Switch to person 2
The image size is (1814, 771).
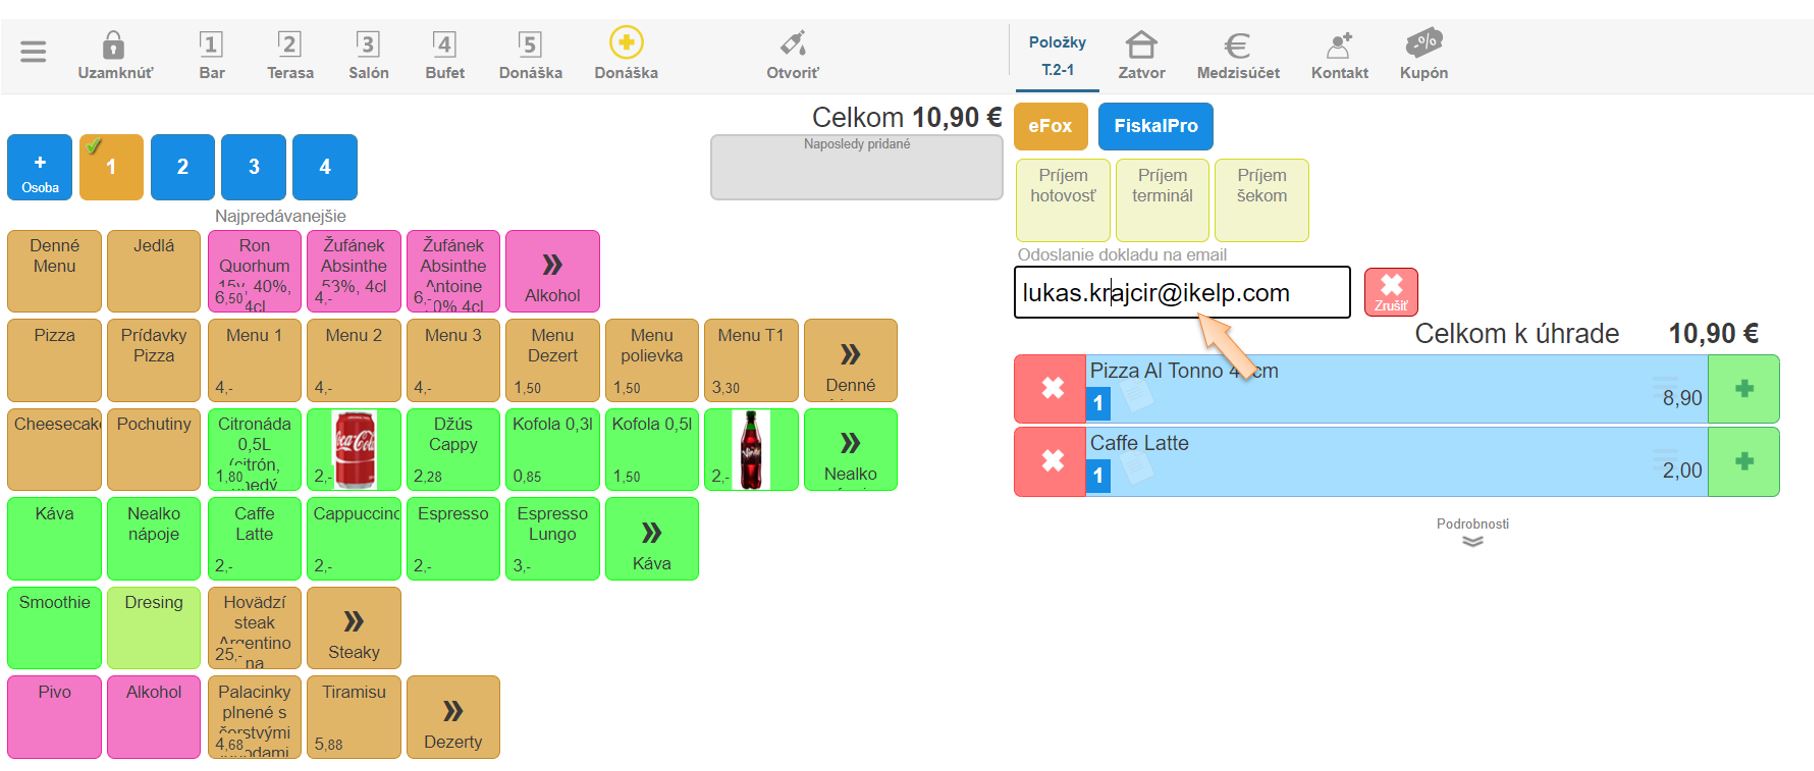(x=182, y=167)
